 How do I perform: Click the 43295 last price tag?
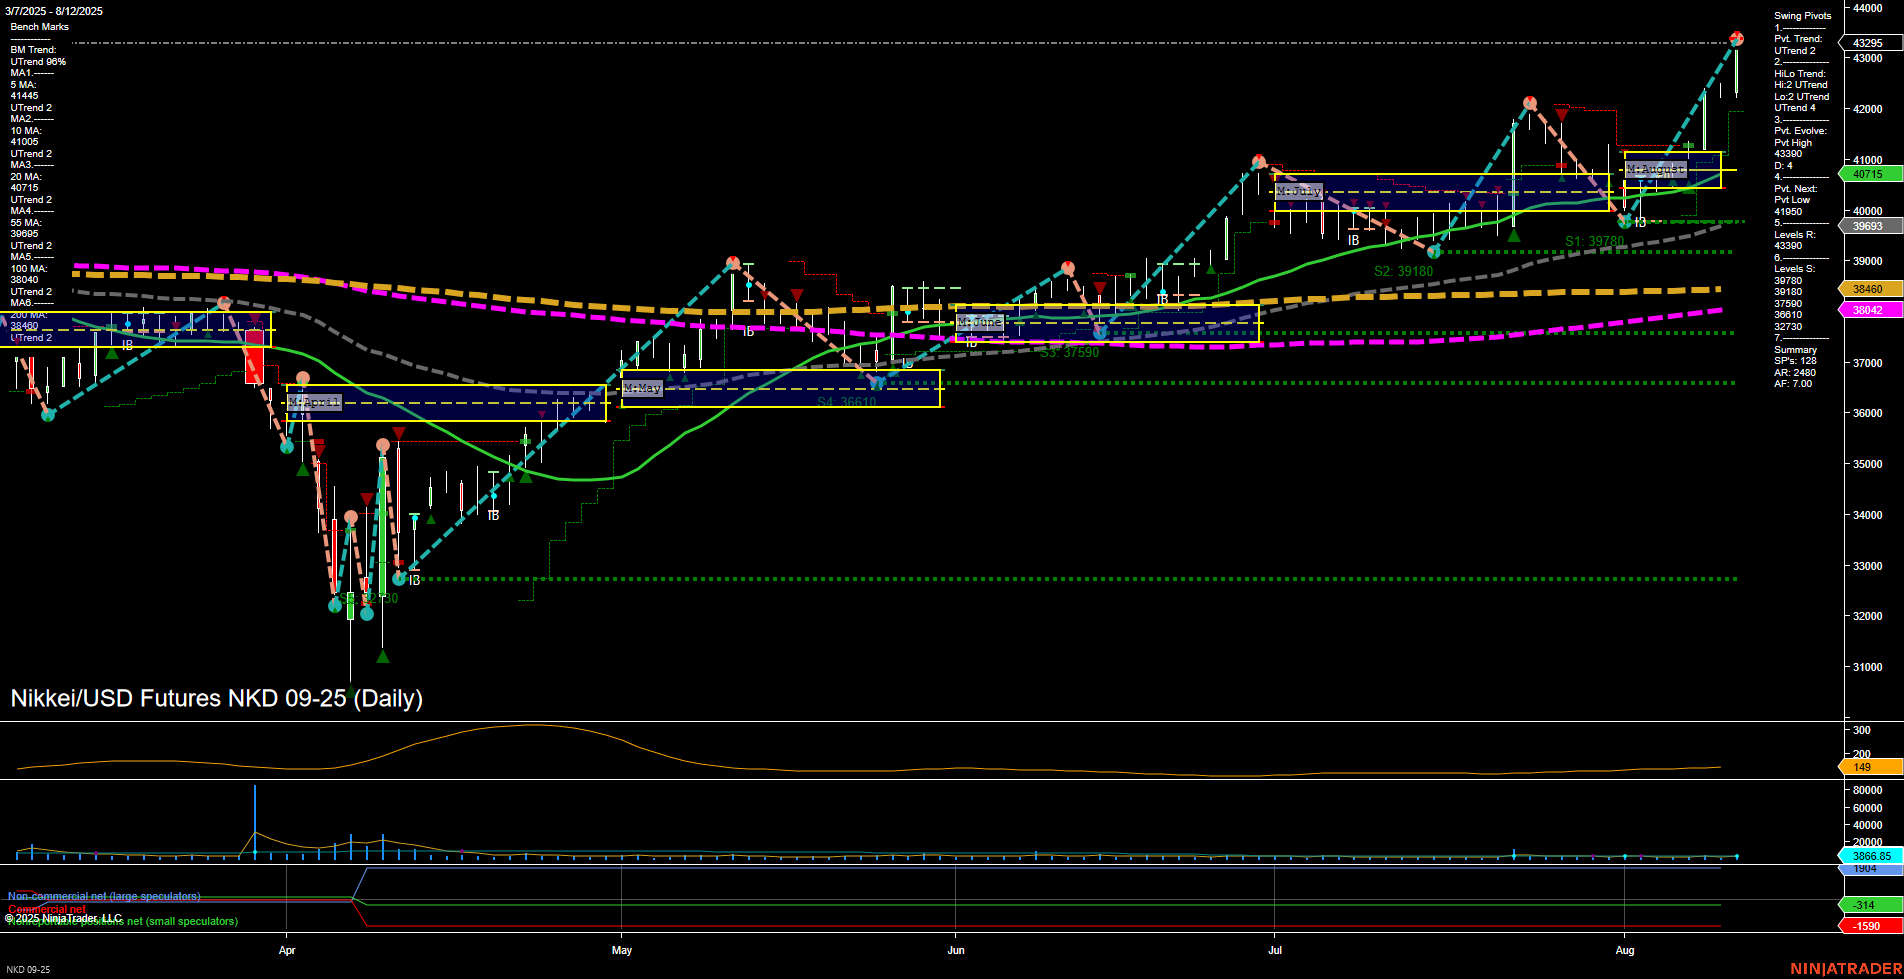tap(1868, 43)
